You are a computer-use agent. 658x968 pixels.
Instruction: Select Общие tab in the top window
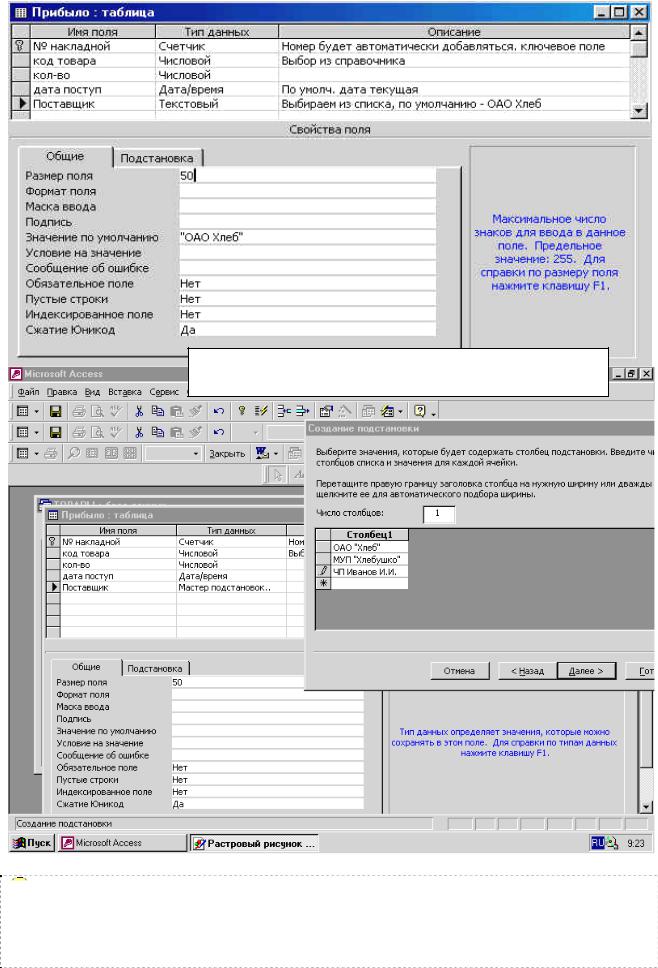tap(65, 156)
